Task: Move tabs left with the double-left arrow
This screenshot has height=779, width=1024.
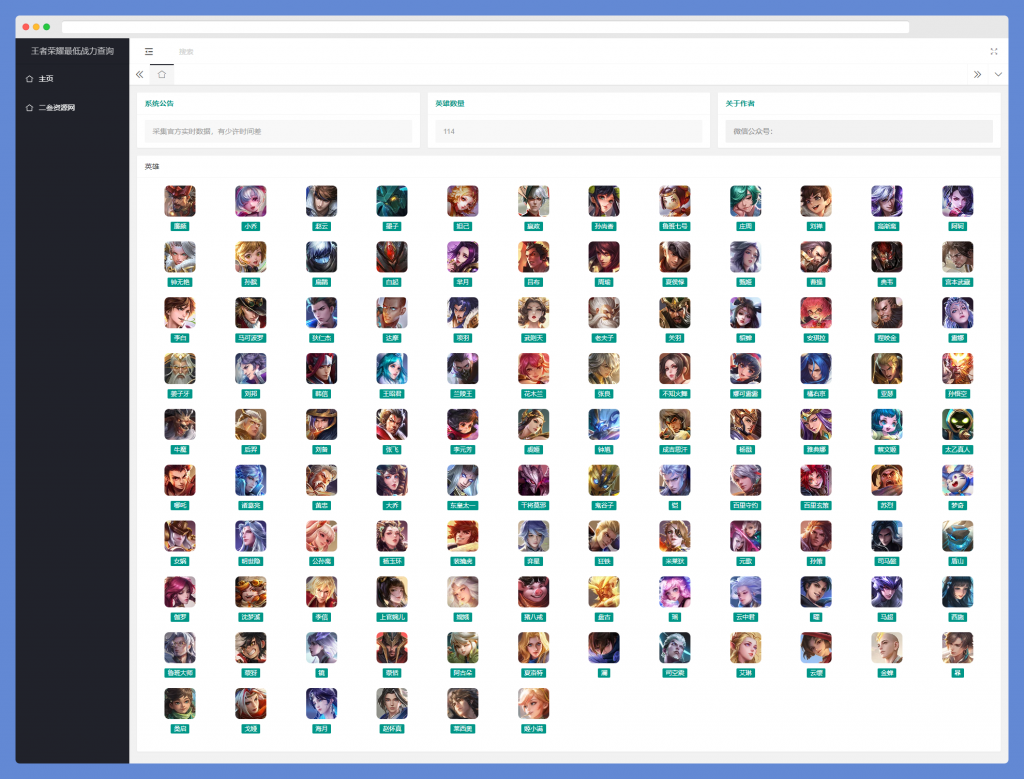Action: pos(140,74)
